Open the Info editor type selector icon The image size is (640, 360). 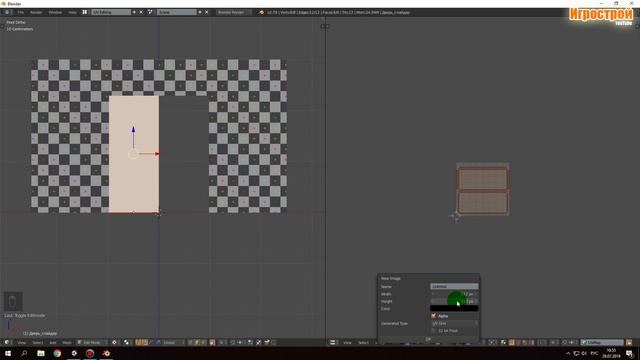point(7,12)
